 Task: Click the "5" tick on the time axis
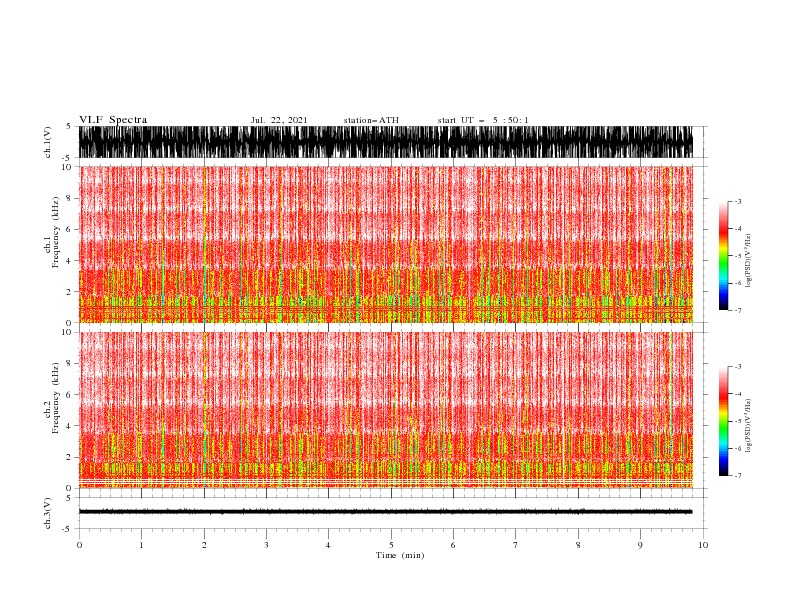coord(391,545)
